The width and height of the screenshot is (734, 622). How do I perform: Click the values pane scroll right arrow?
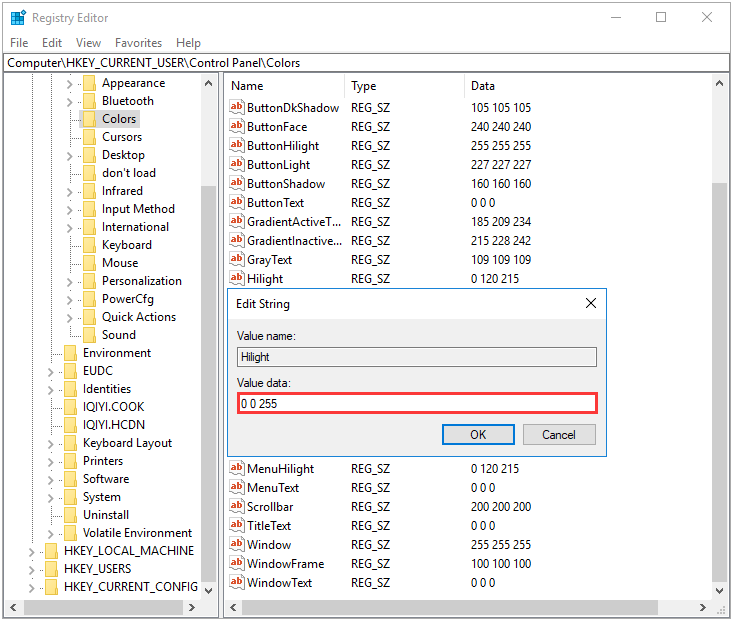pos(702,607)
